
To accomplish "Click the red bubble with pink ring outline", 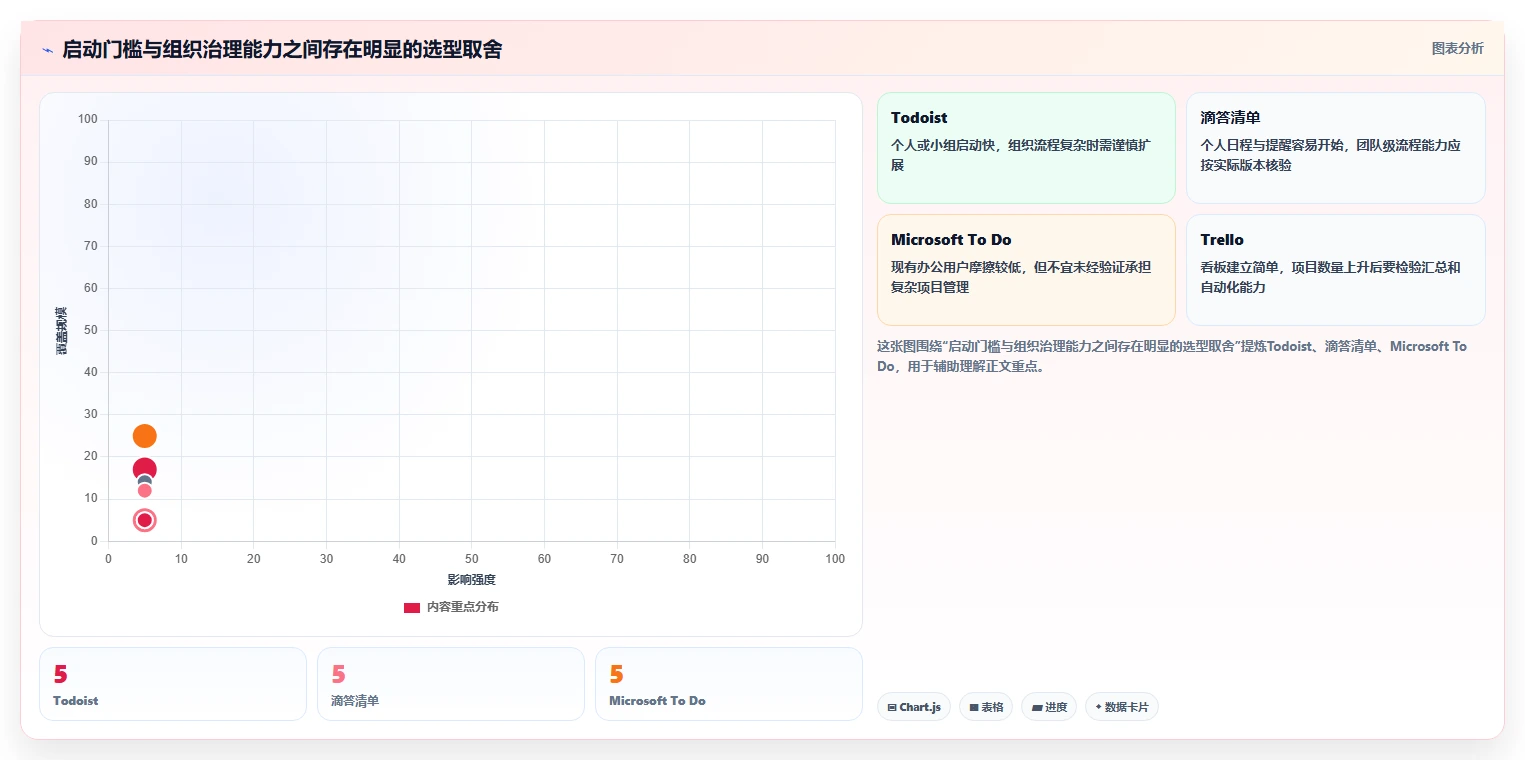I will coord(145,520).
